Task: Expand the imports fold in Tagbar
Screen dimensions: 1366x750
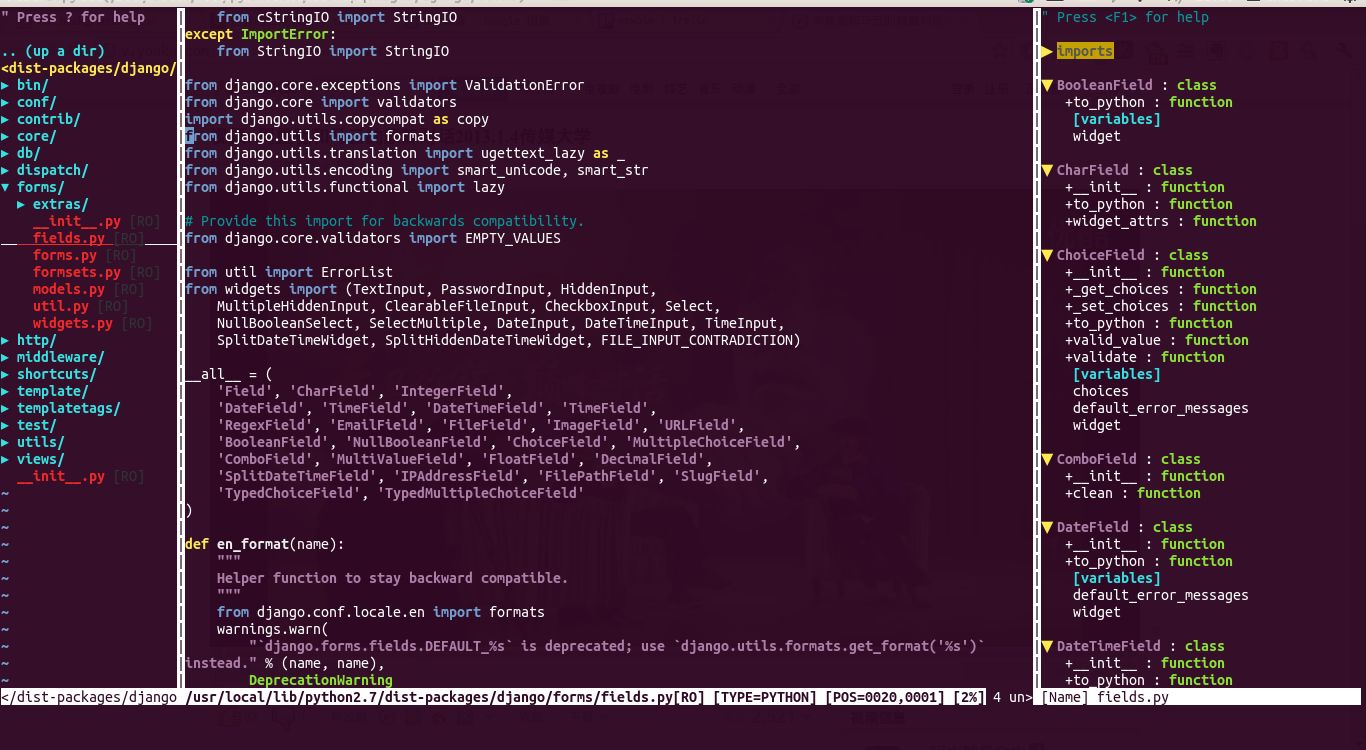Action: [1047, 52]
